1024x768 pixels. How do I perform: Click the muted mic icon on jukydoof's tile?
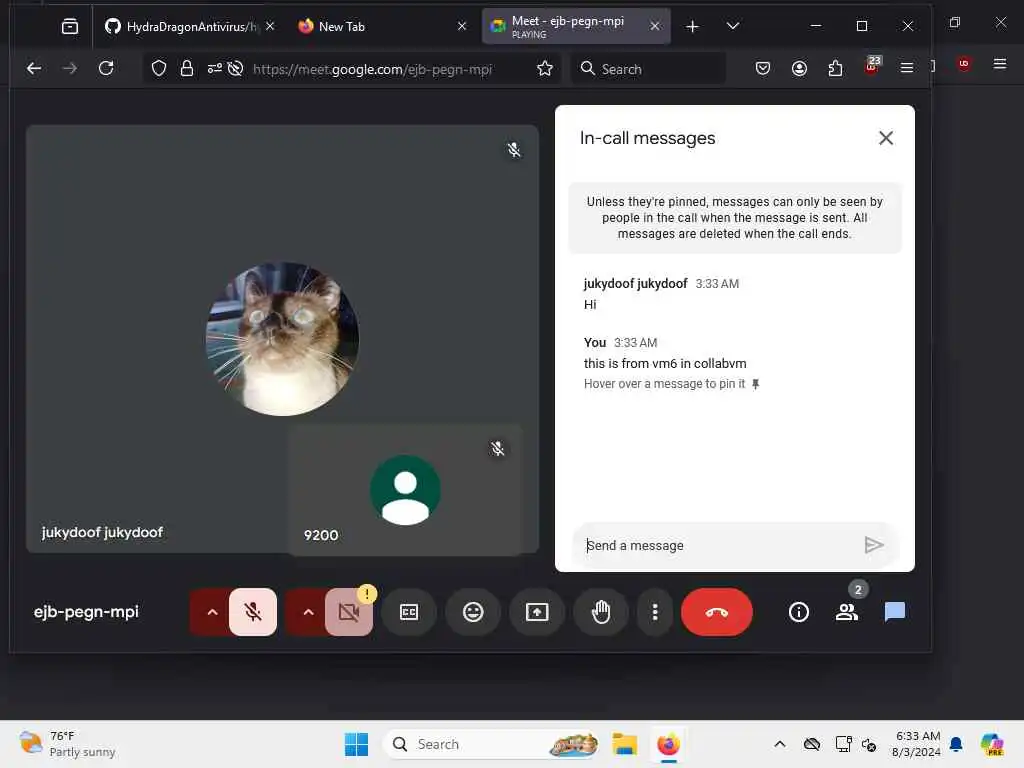(514, 150)
